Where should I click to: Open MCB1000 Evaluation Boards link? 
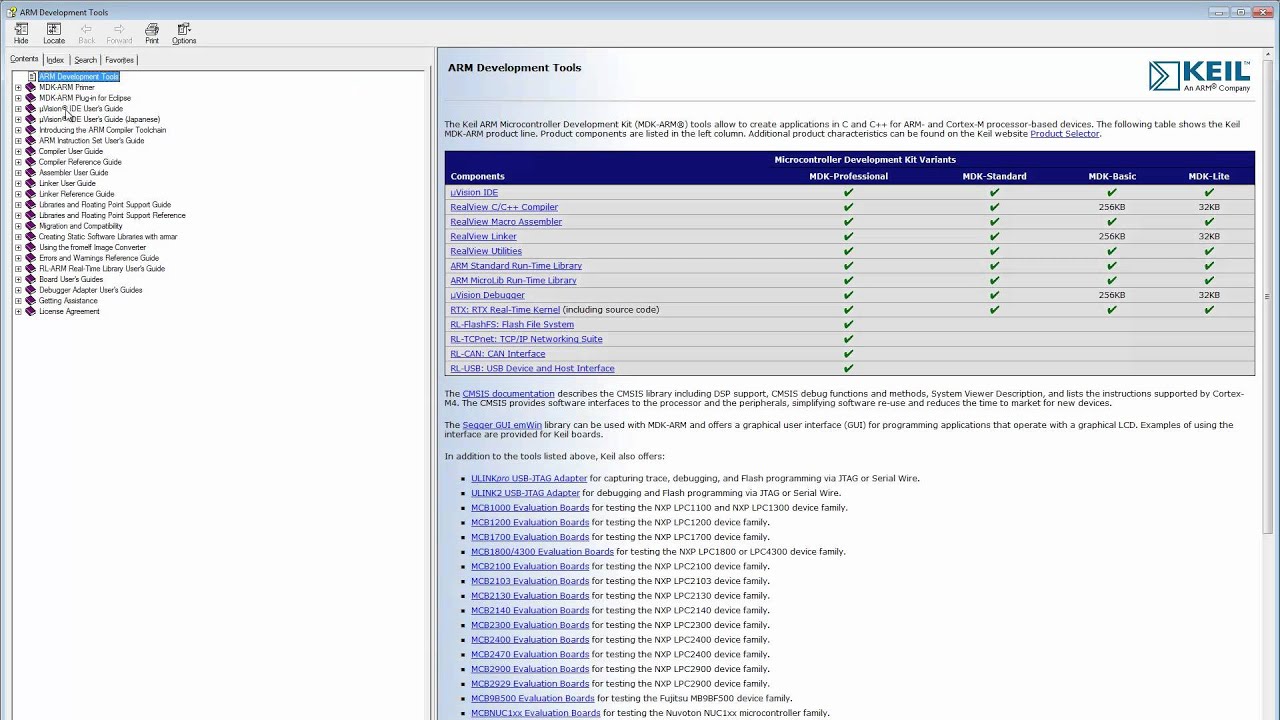click(530, 508)
